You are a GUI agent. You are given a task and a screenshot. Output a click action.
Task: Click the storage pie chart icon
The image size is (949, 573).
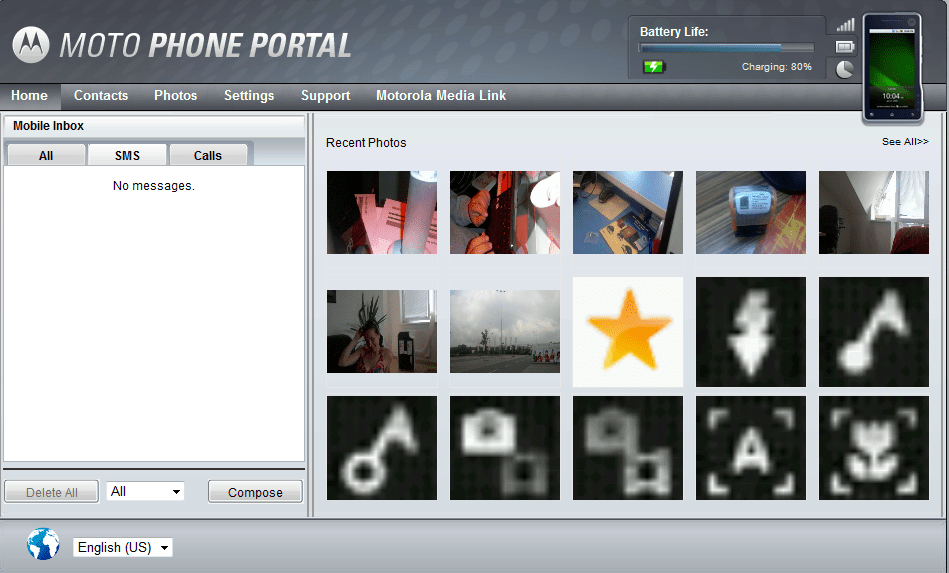click(x=845, y=68)
